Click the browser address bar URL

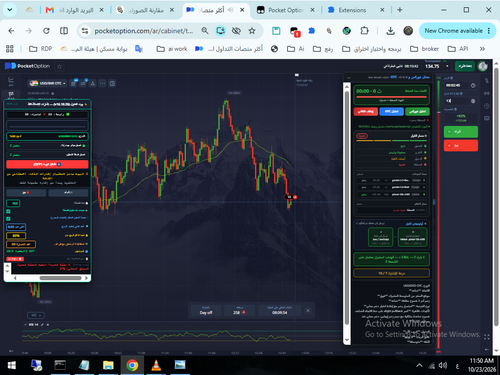144,31
